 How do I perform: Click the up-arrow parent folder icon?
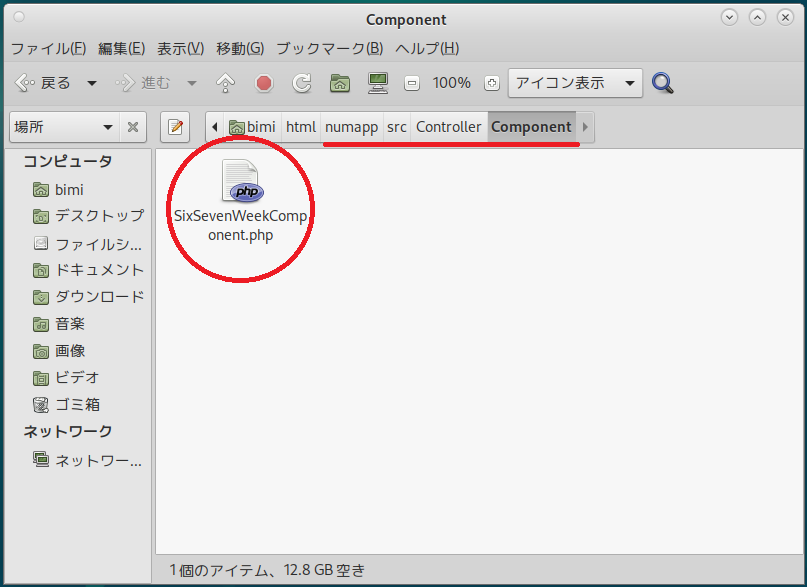click(x=226, y=83)
